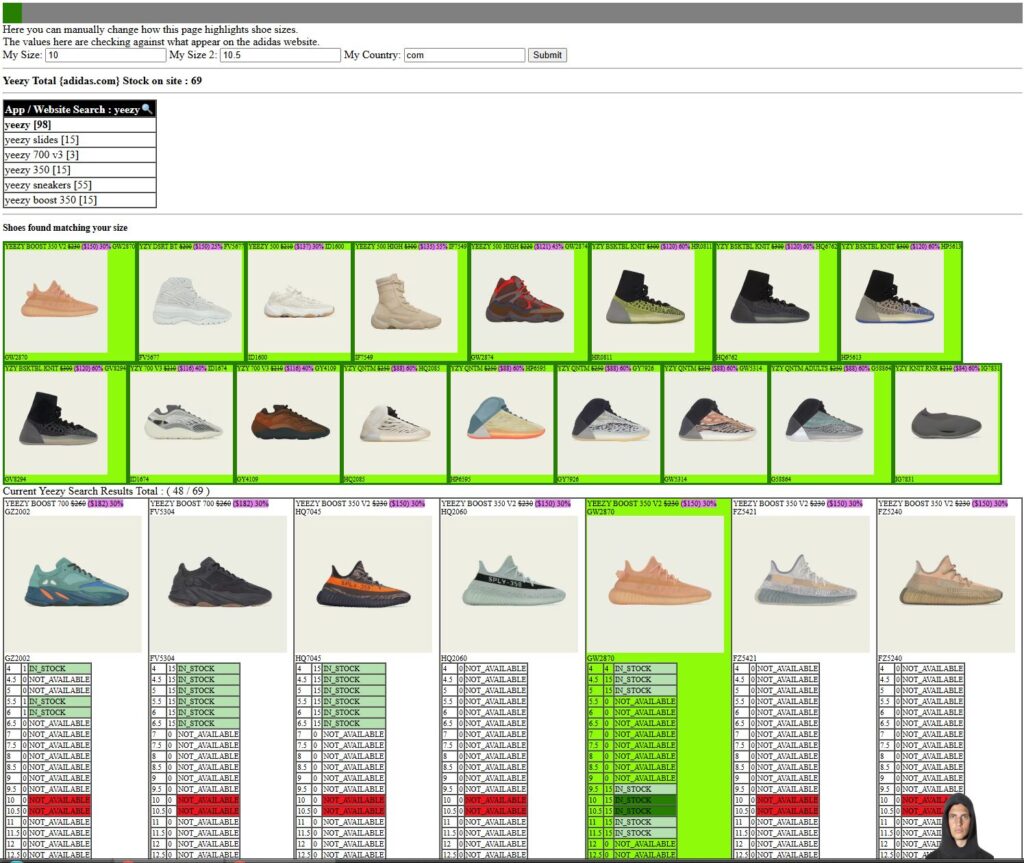Open the large HQ2060 350 V2 image
Viewport: 1024px width, 863px height.
pos(509,584)
